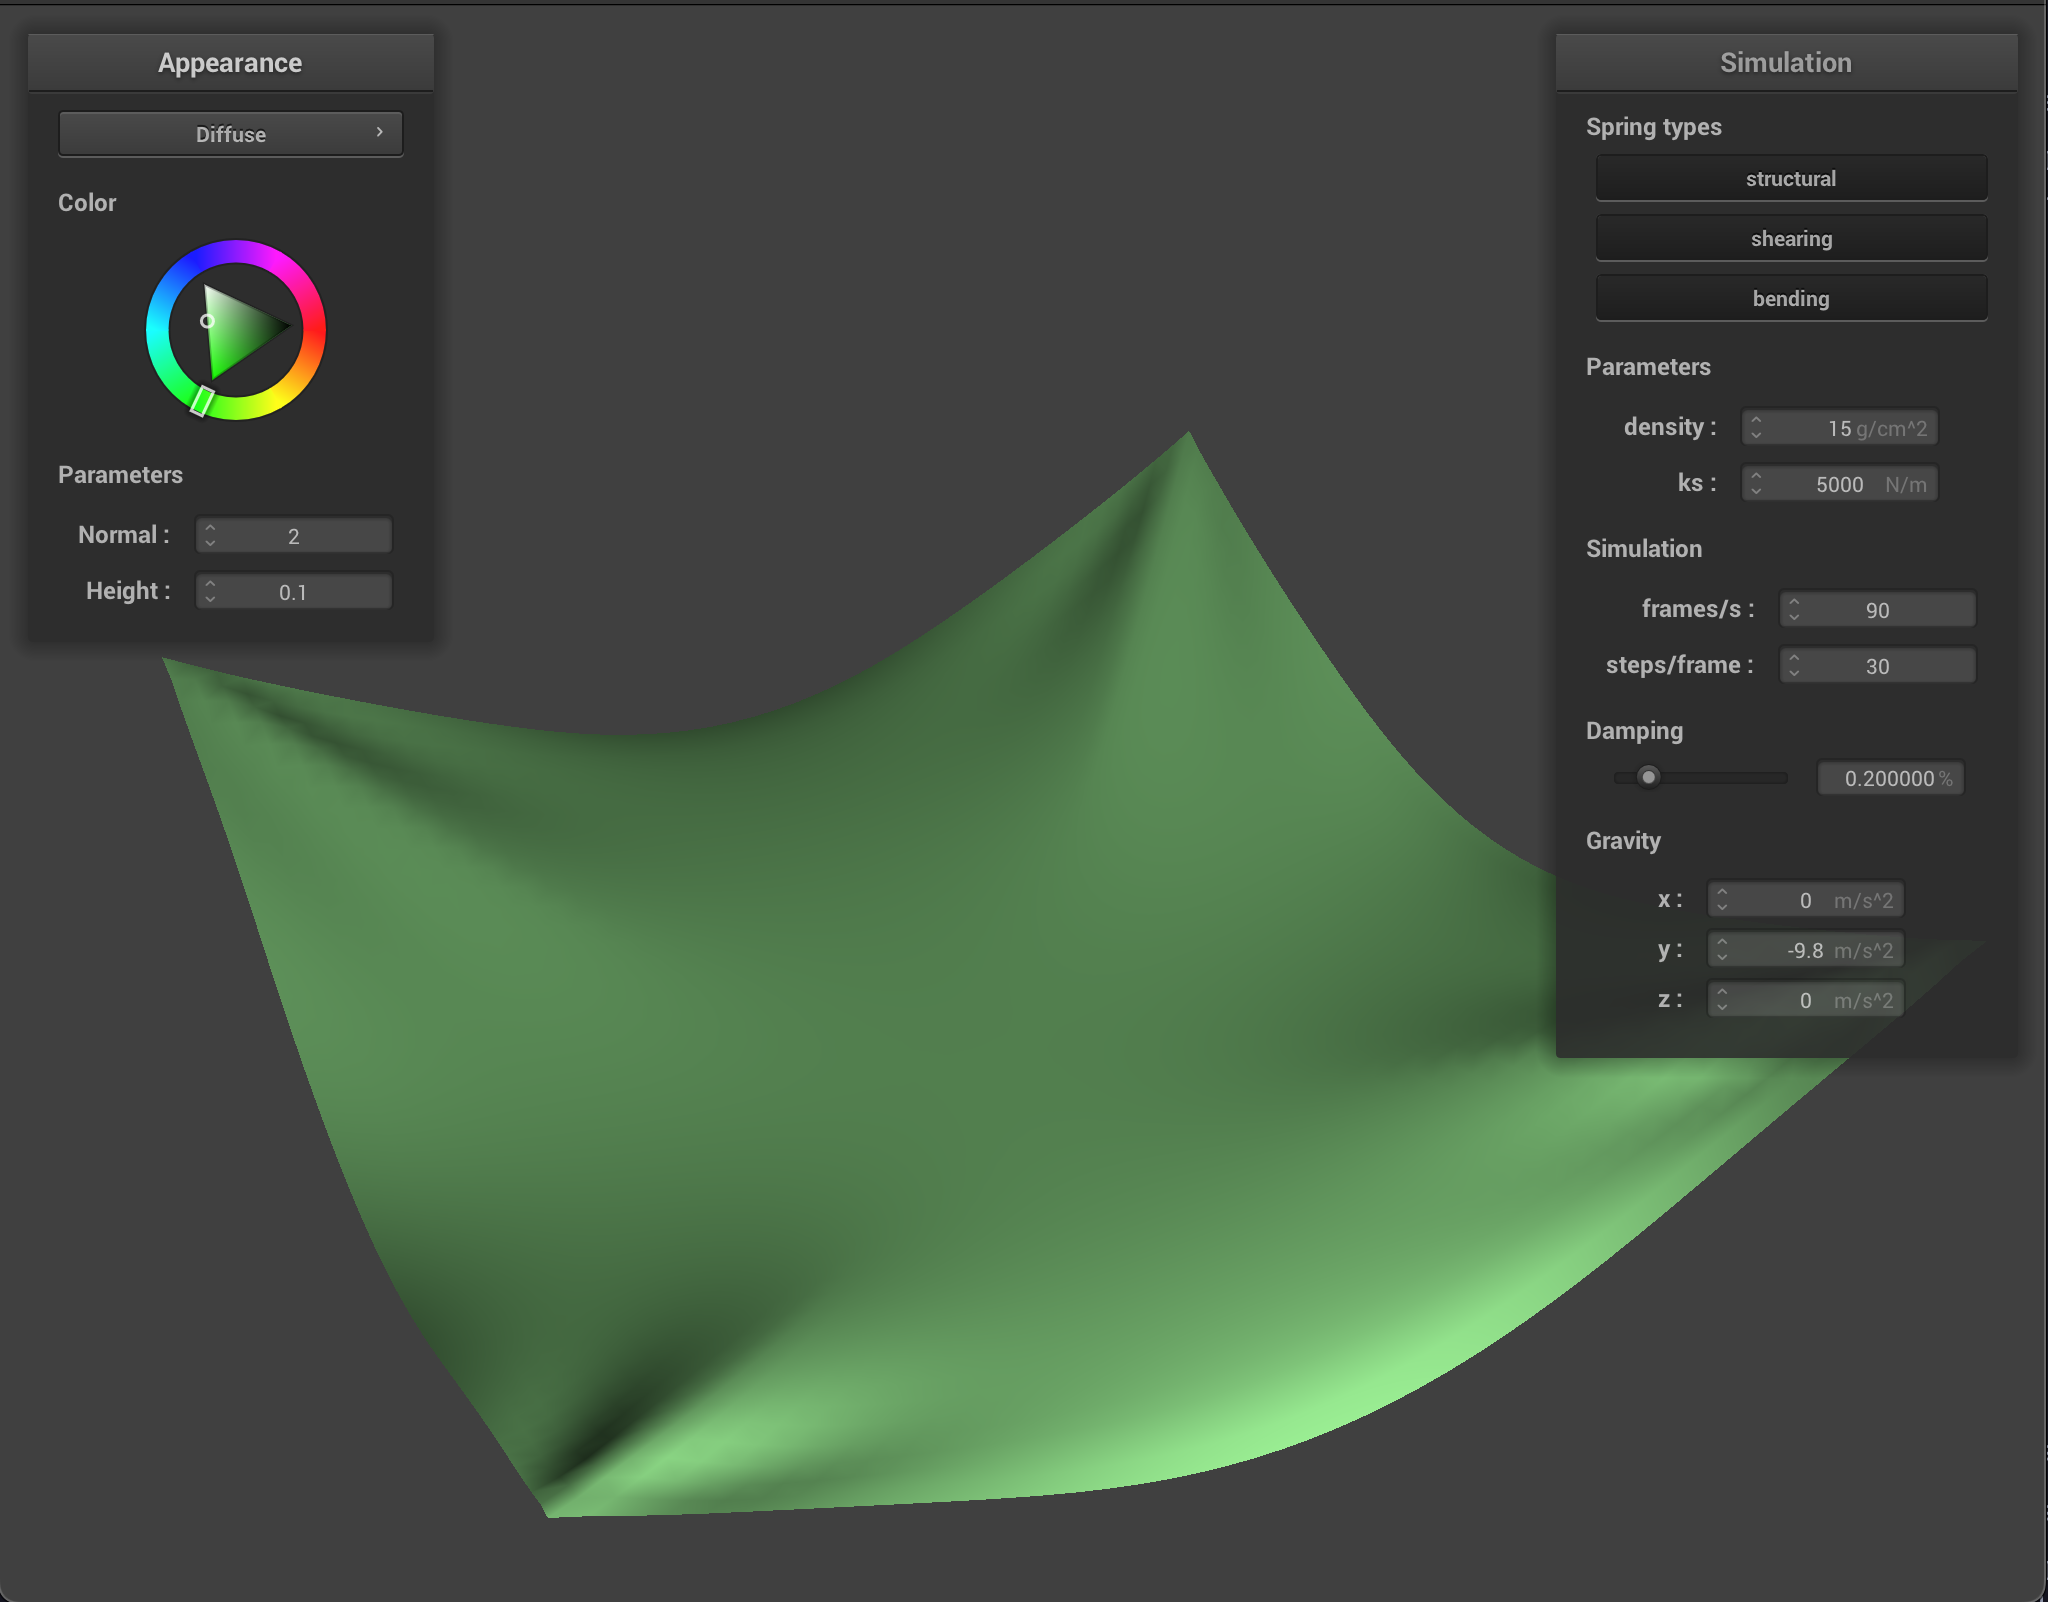Screen dimensions: 2048x1602
Task: Click the Simulation panel header
Action: [1786, 62]
